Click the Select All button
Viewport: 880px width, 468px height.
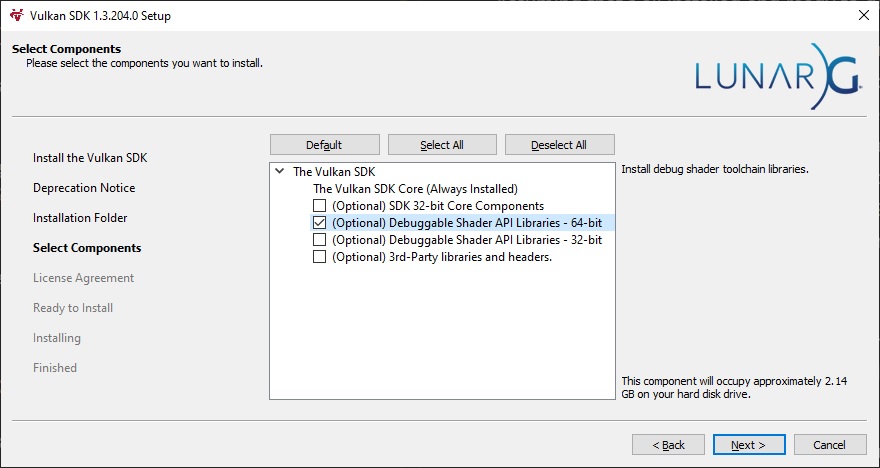coord(442,145)
